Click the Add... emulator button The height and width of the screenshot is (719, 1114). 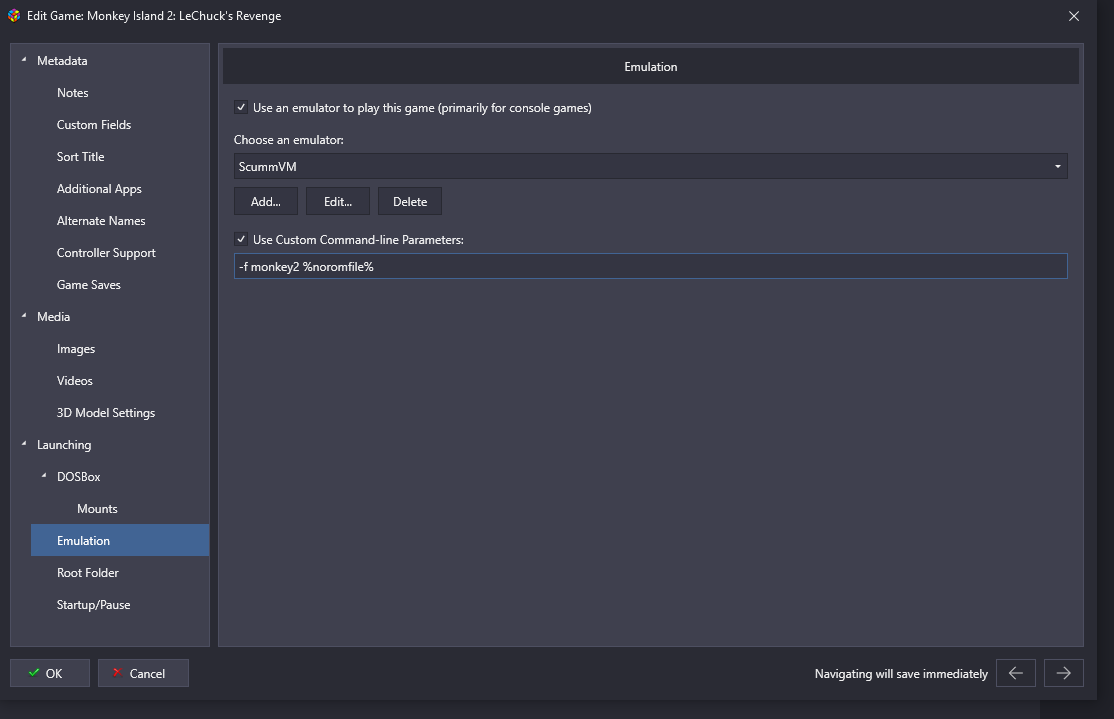pyautogui.click(x=266, y=202)
